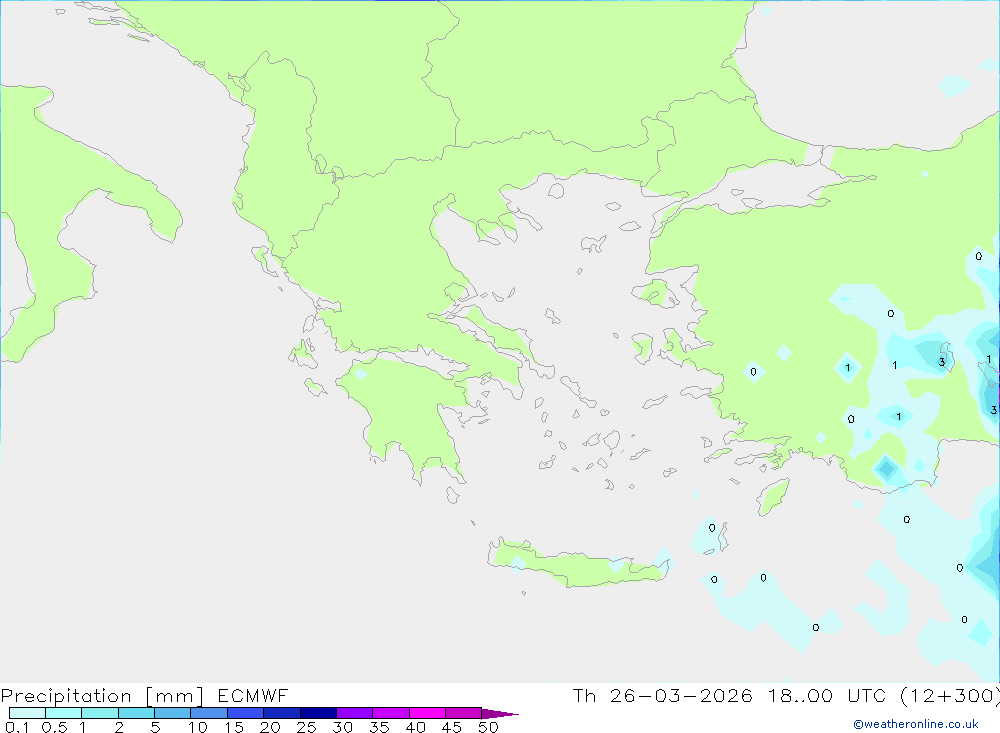Click the "50" legend scale label
1000x733 pixels.
(x=488, y=727)
